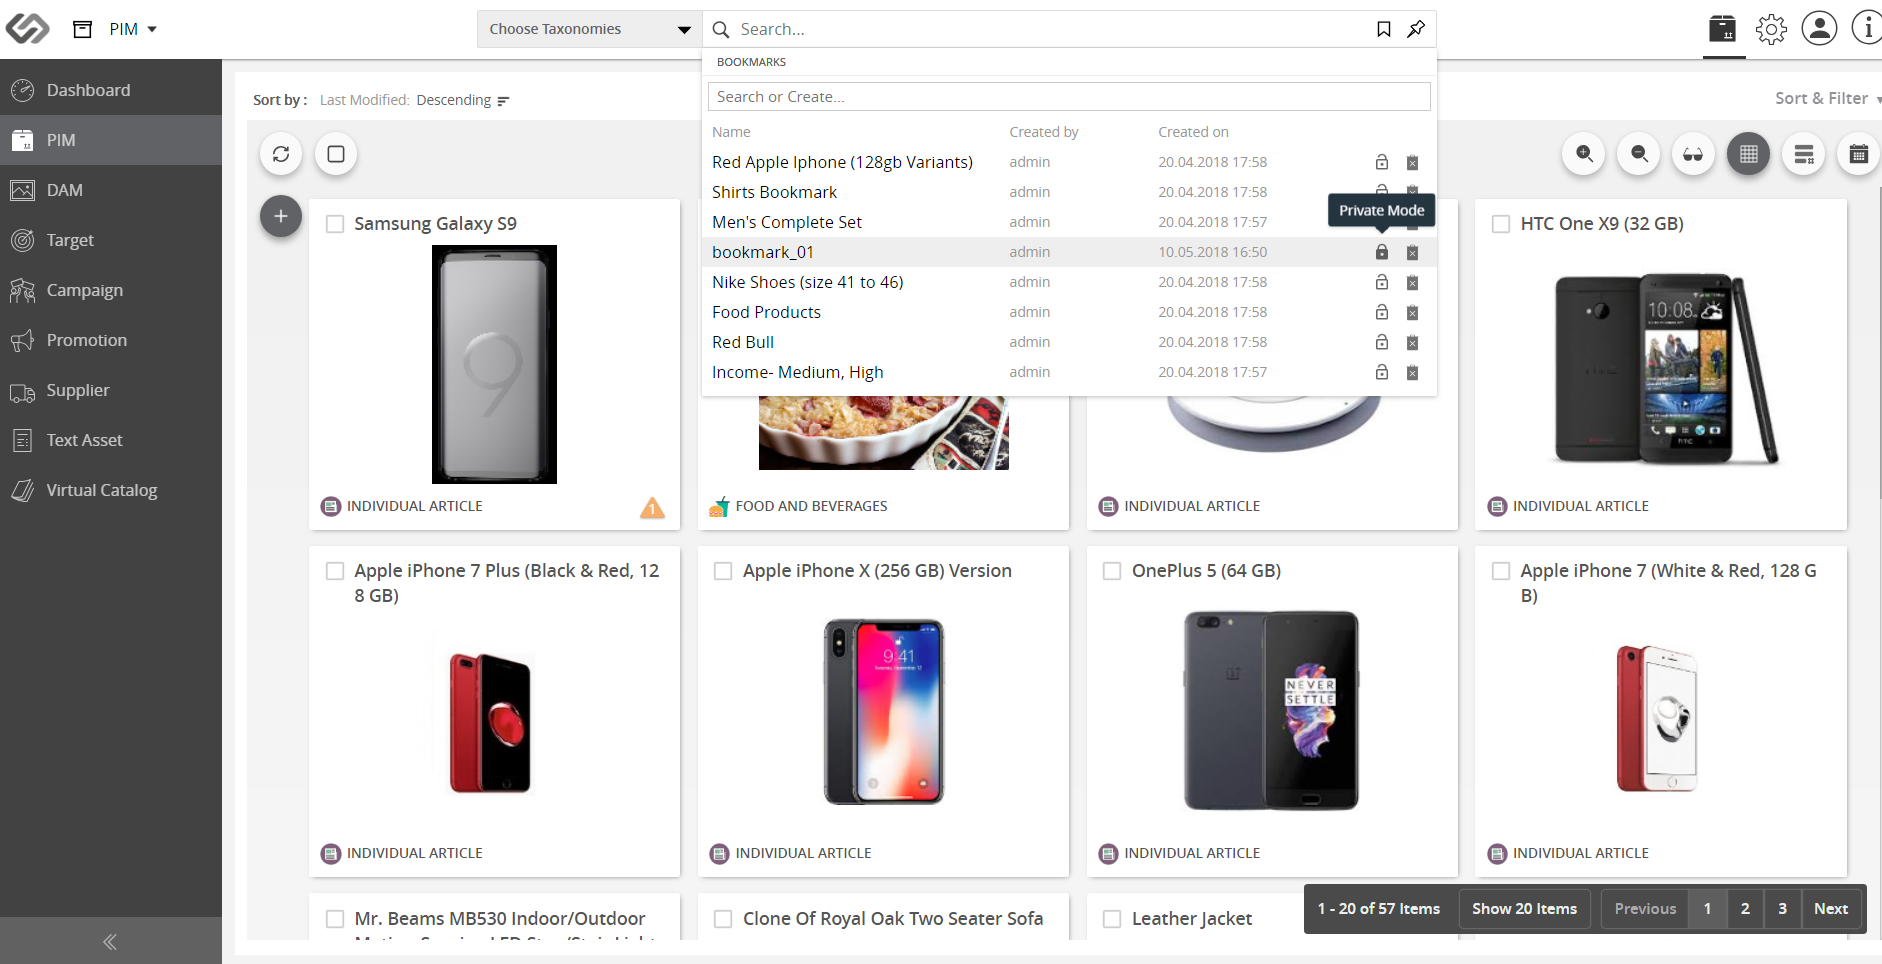Image resolution: width=1882 pixels, height=964 pixels.
Task: Switch to grid tile view
Action: [1748, 154]
